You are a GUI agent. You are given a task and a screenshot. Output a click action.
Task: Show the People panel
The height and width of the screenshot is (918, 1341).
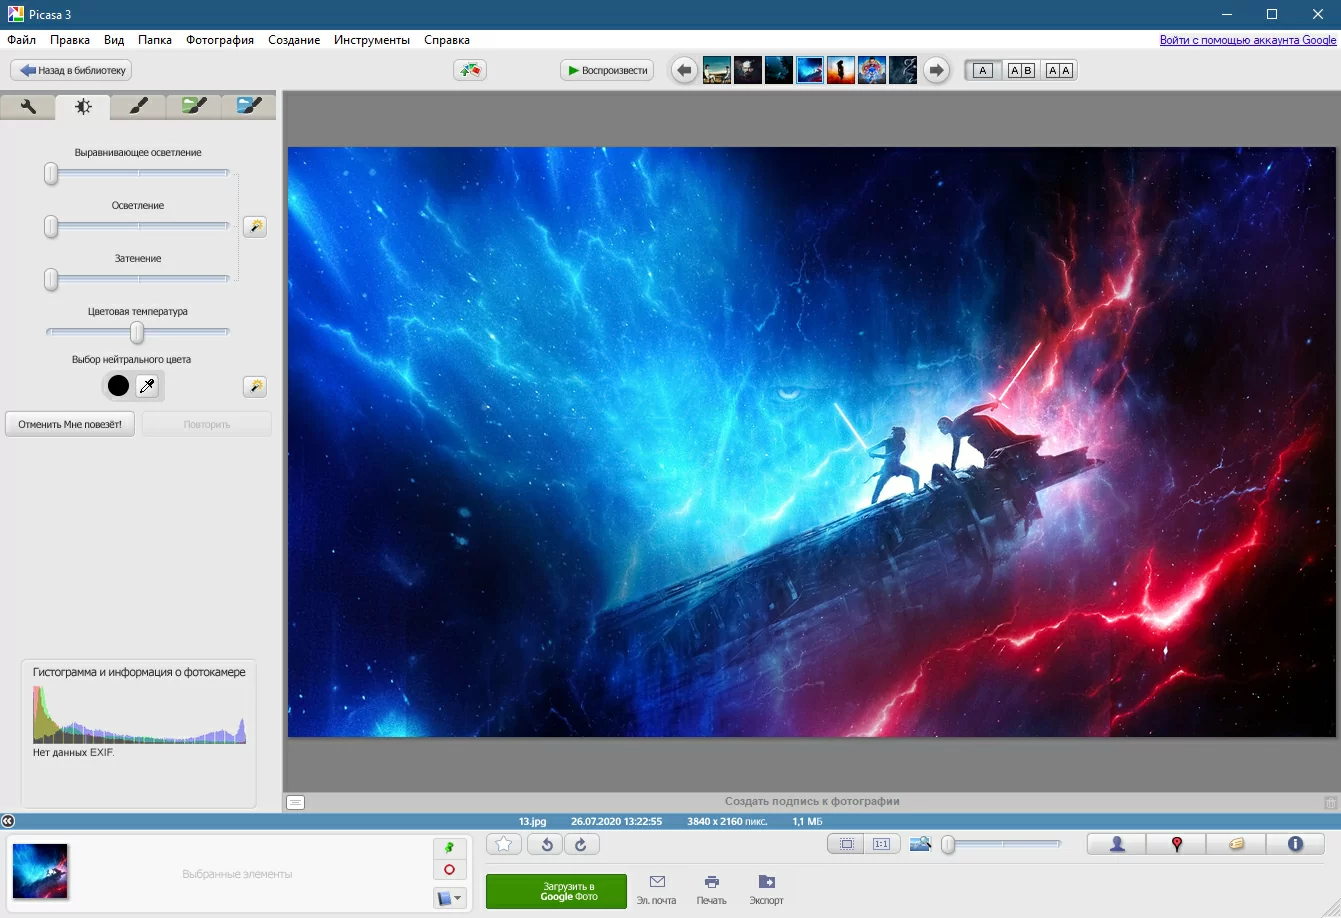1117,844
